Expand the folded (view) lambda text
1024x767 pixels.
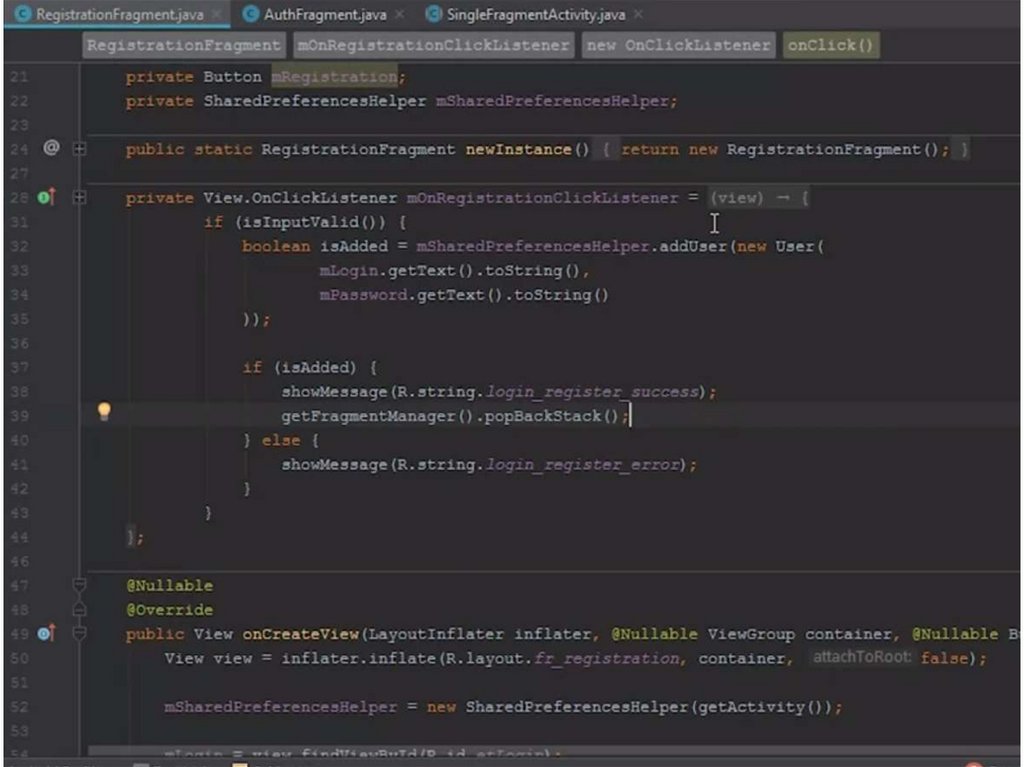point(736,198)
